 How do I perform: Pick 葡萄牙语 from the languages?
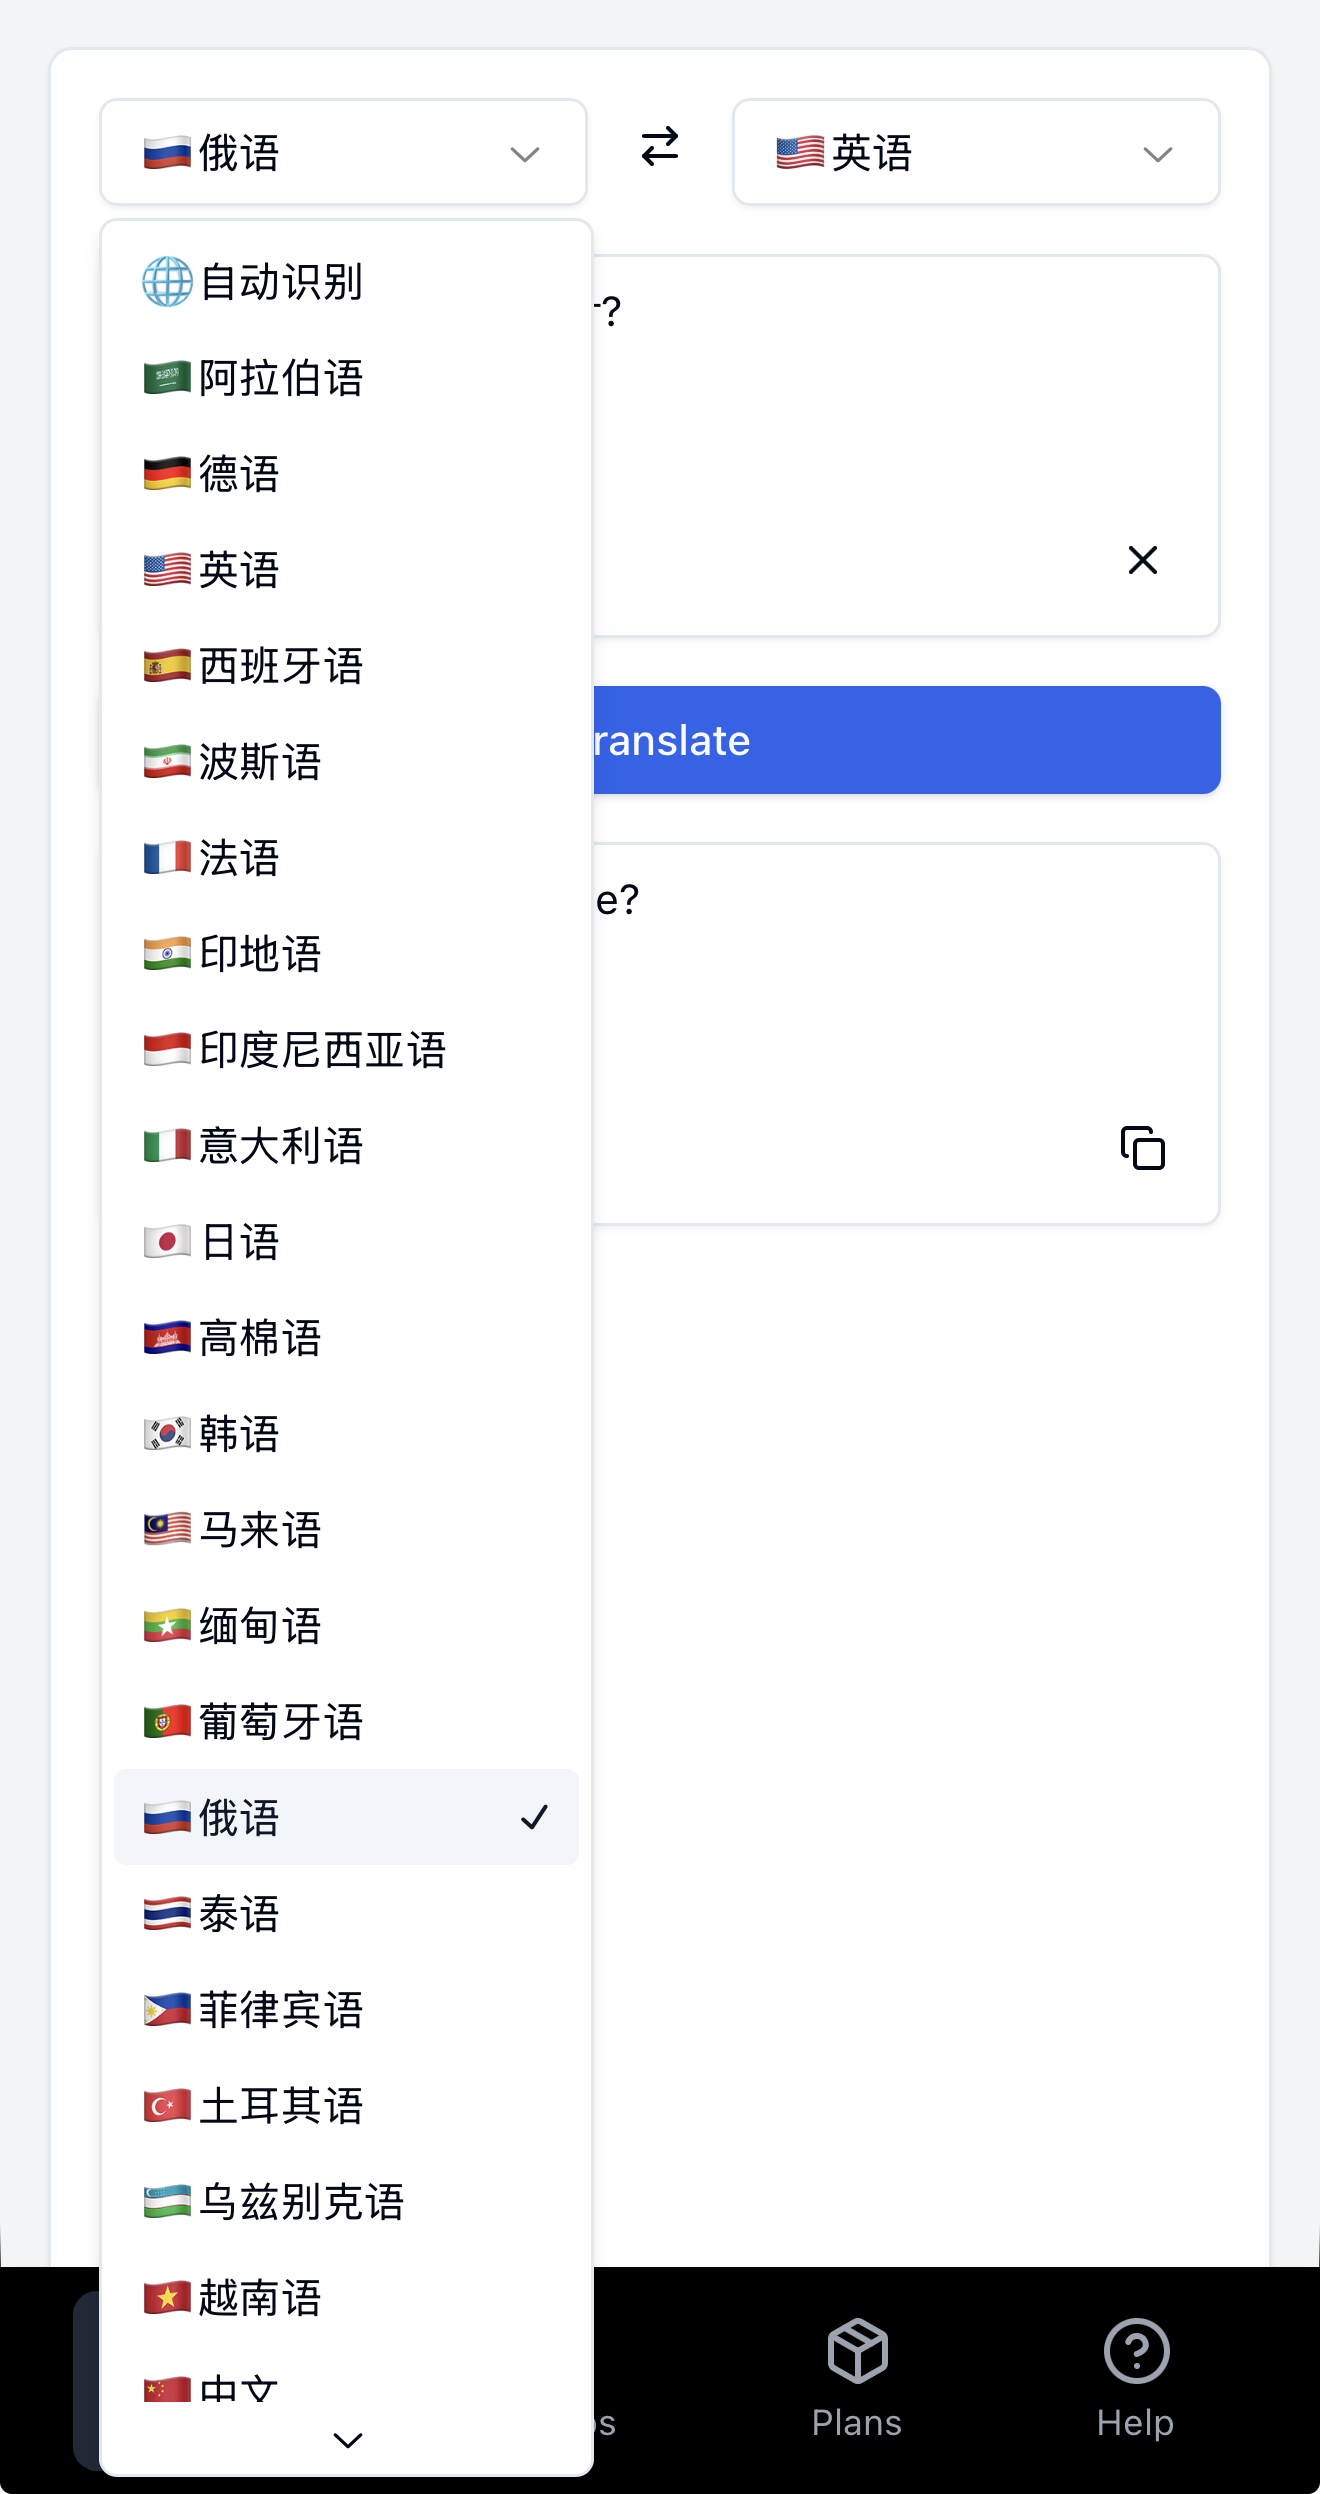point(280,1722)
